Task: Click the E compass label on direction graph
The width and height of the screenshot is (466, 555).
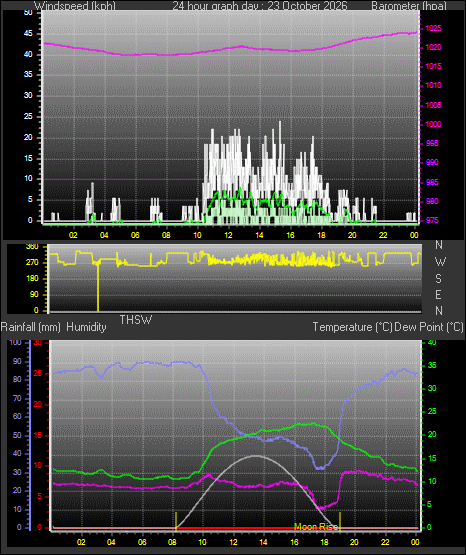Action: click(x=438, y=294)
